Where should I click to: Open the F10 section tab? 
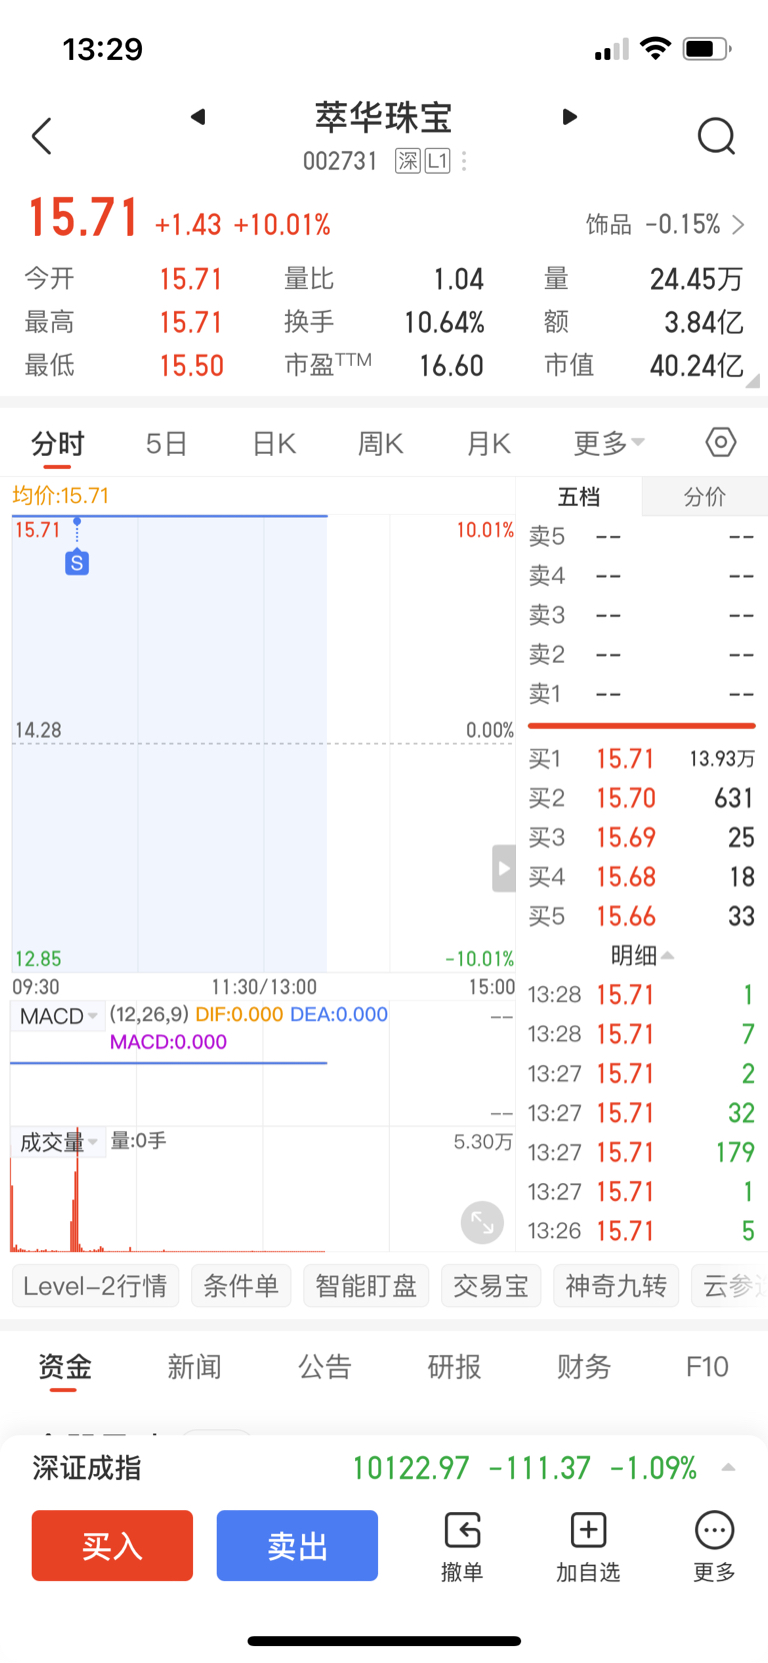(x=707, y=1366)
